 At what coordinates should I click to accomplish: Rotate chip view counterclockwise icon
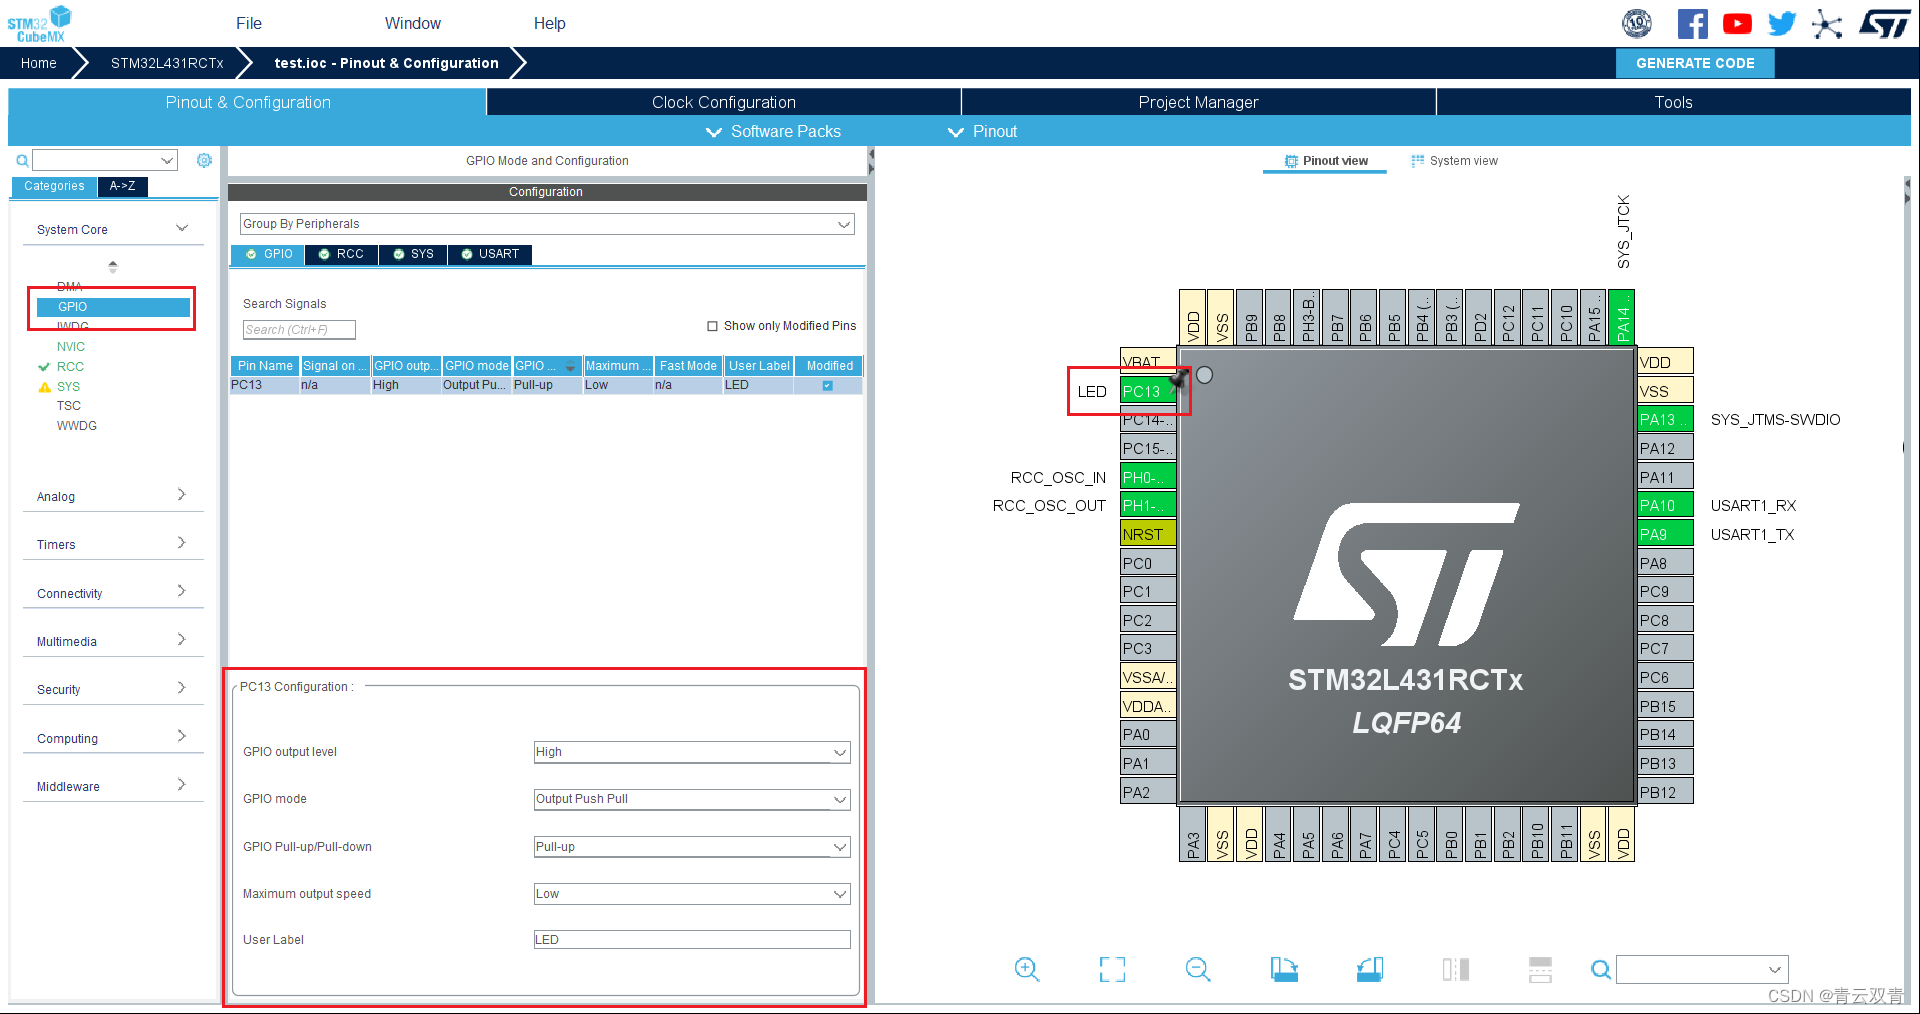1370,969
